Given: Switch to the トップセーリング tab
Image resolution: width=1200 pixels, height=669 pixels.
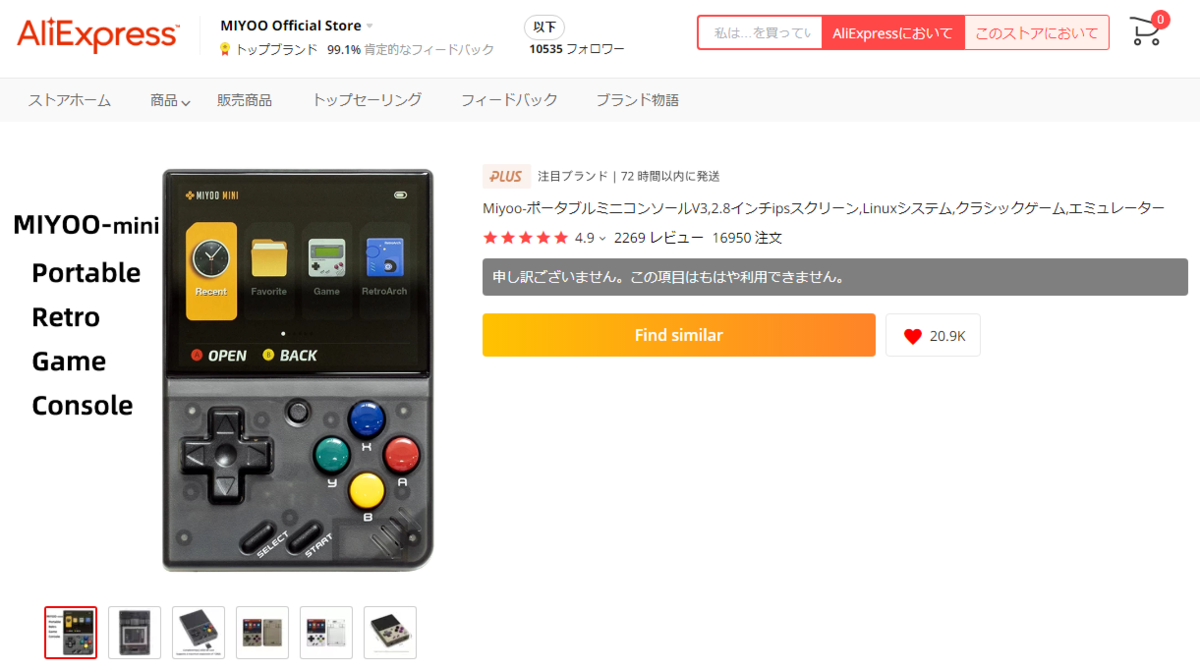Looking at the screenshot, I should [x=367, y=100].
